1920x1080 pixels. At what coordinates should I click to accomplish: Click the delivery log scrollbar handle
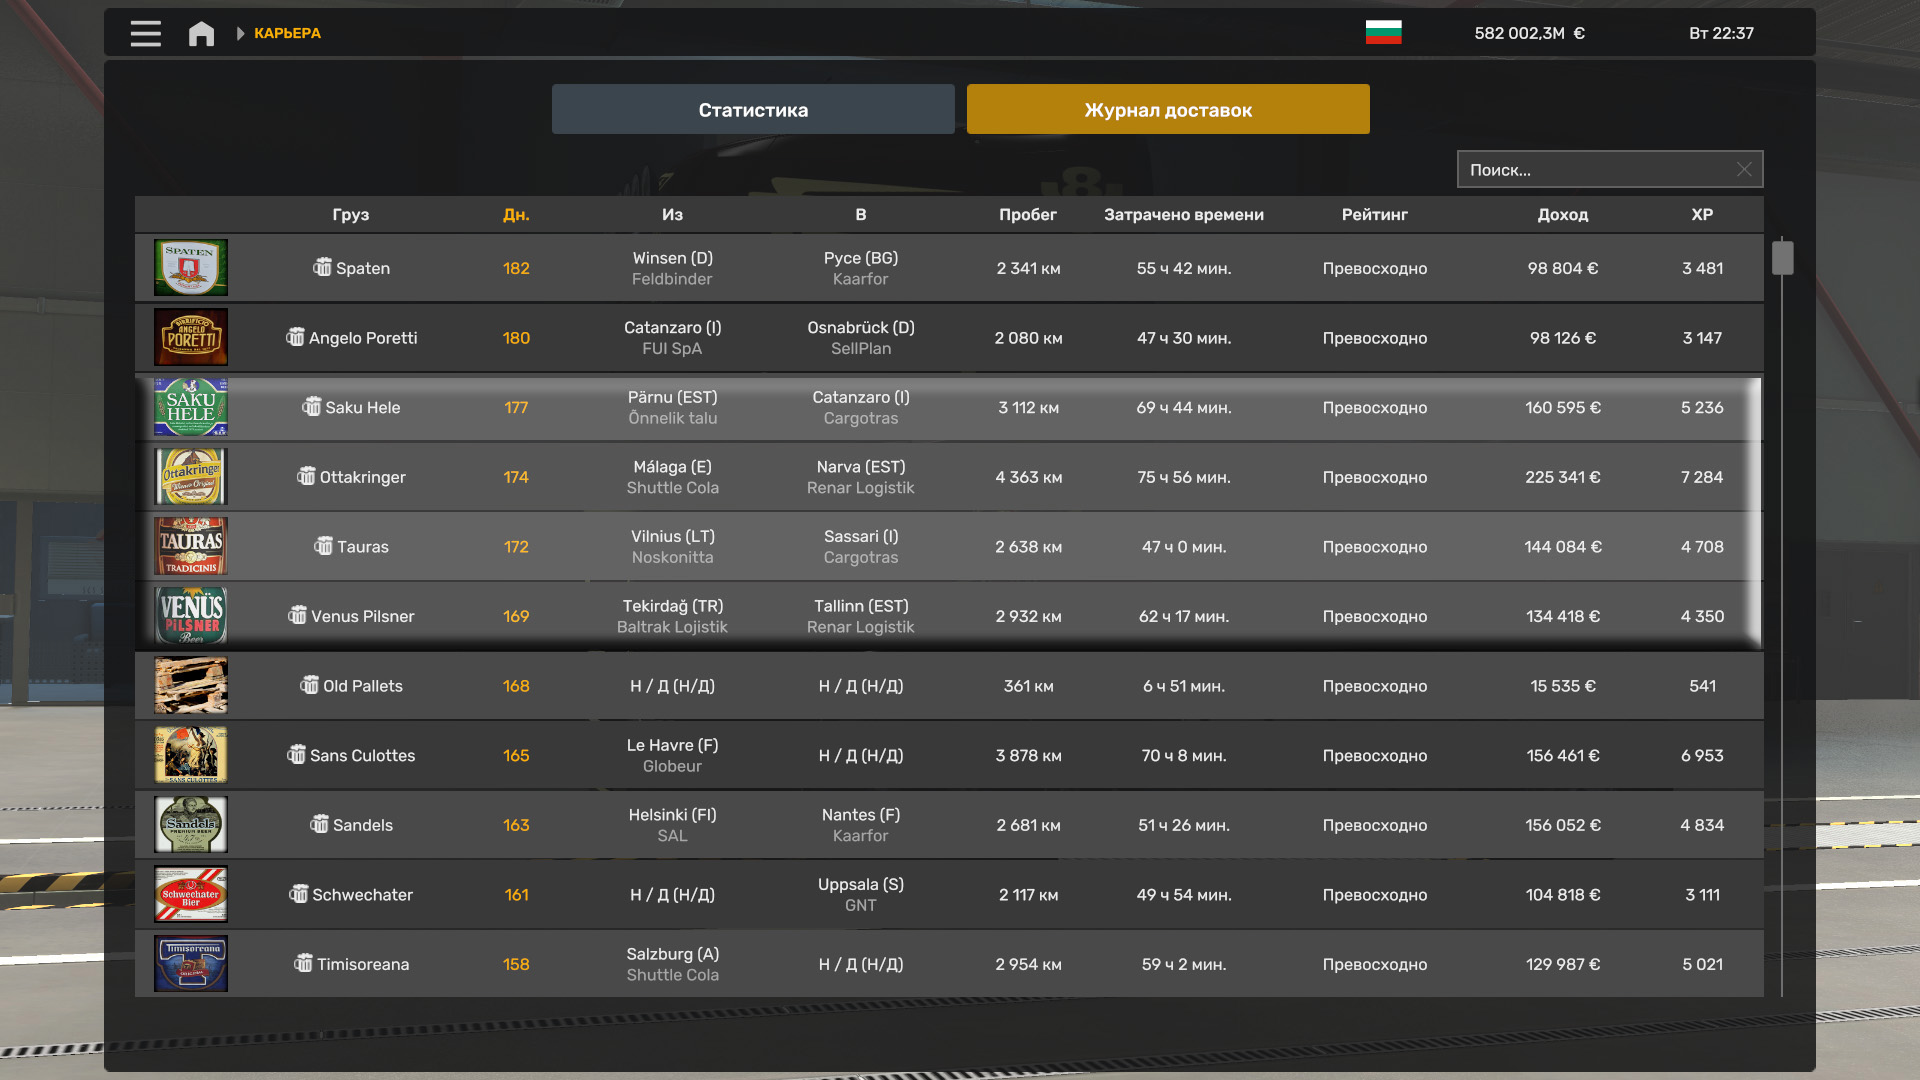(1782, 257)
